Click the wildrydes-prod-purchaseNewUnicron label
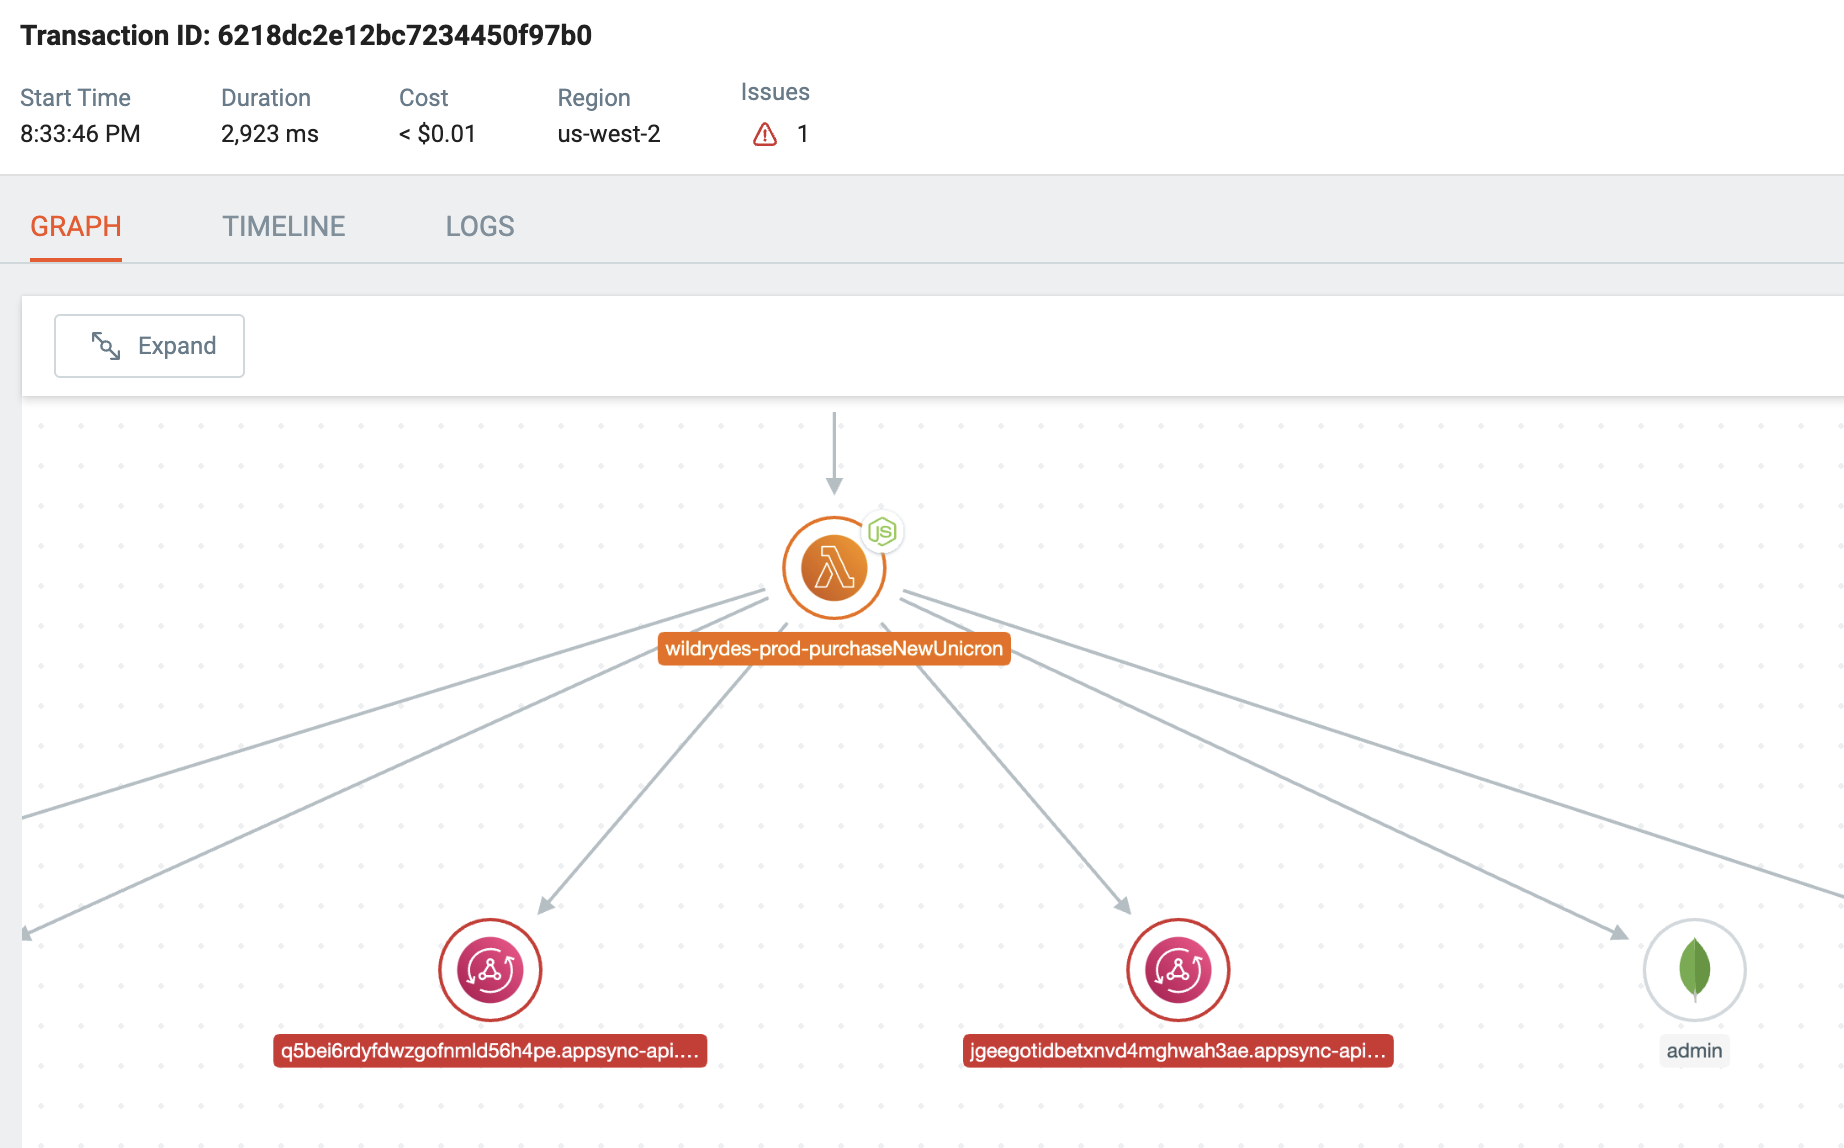Image resolution: width=1844 pixels, height=1148 pixels. click(x=834, y=649)
